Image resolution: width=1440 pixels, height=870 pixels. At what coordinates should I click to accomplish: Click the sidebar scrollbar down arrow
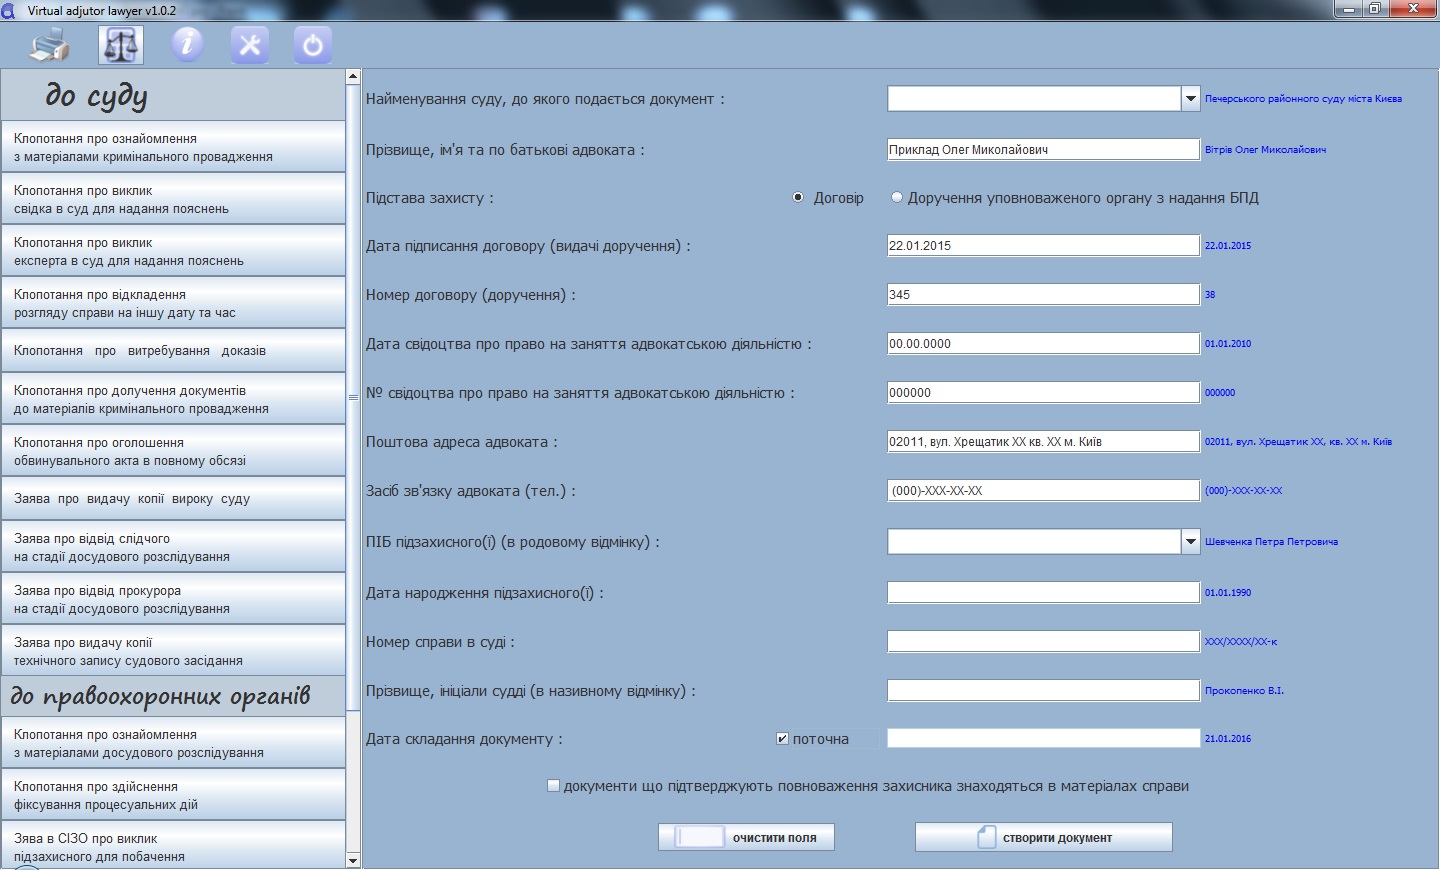coord(353,860)
